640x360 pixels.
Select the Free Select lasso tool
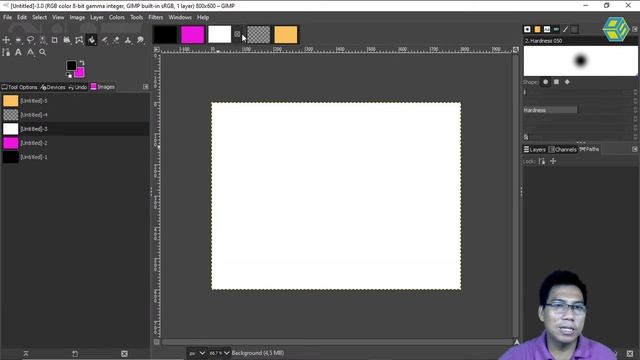(31, 40)
